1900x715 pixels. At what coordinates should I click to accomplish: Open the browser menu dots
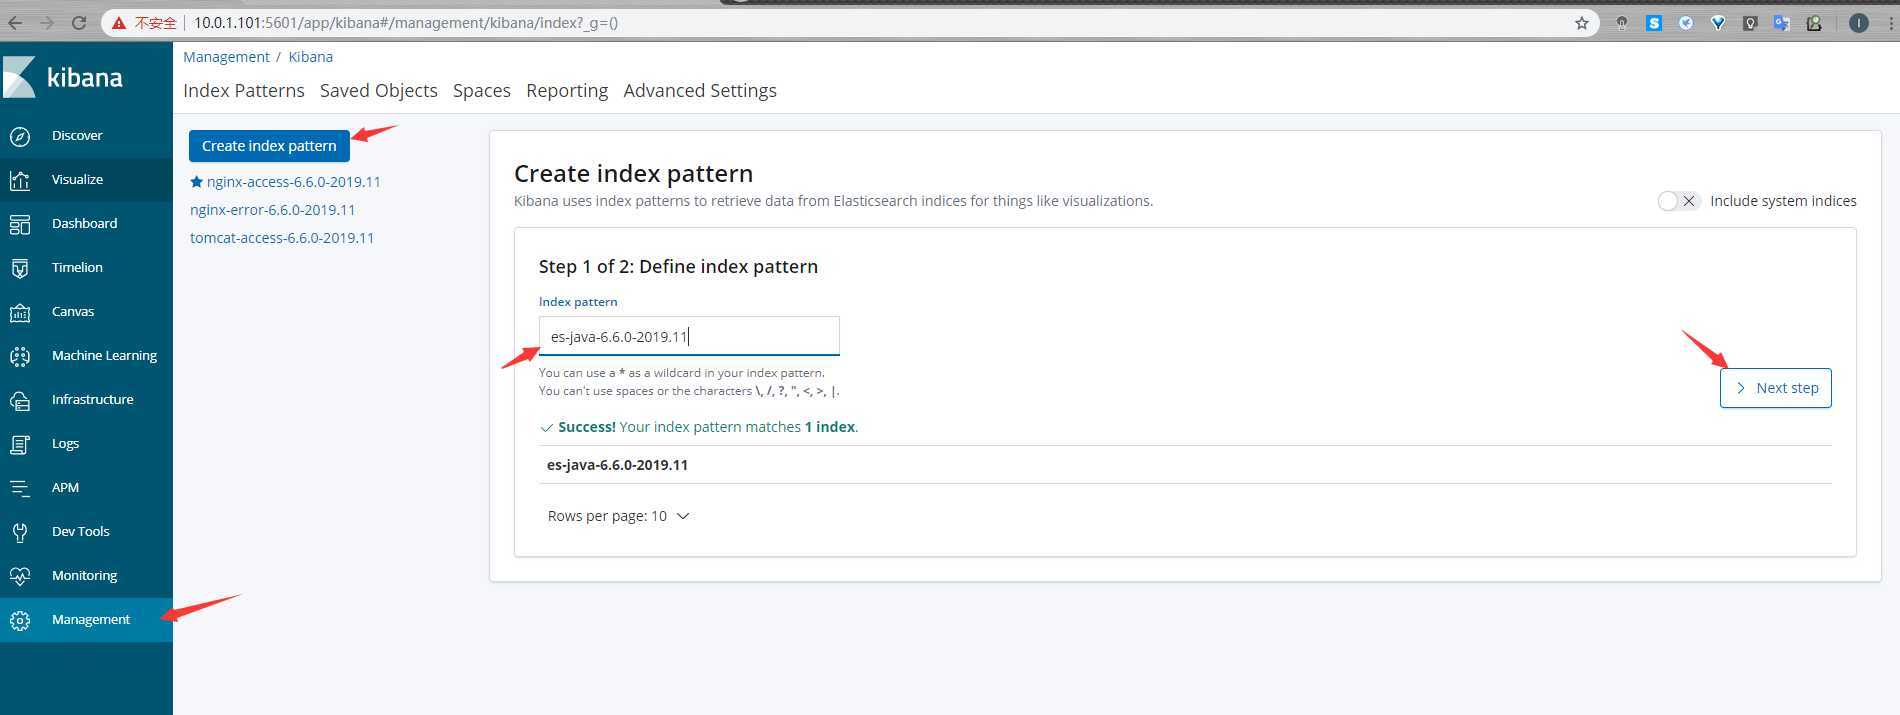[1890, 22]
